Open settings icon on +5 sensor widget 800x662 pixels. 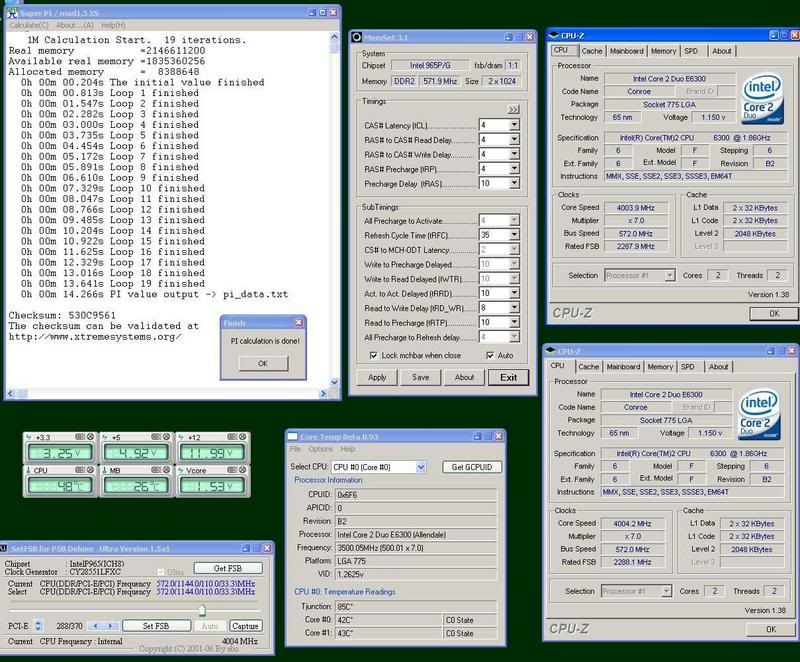pyautogui.click(x=156, y=437)
